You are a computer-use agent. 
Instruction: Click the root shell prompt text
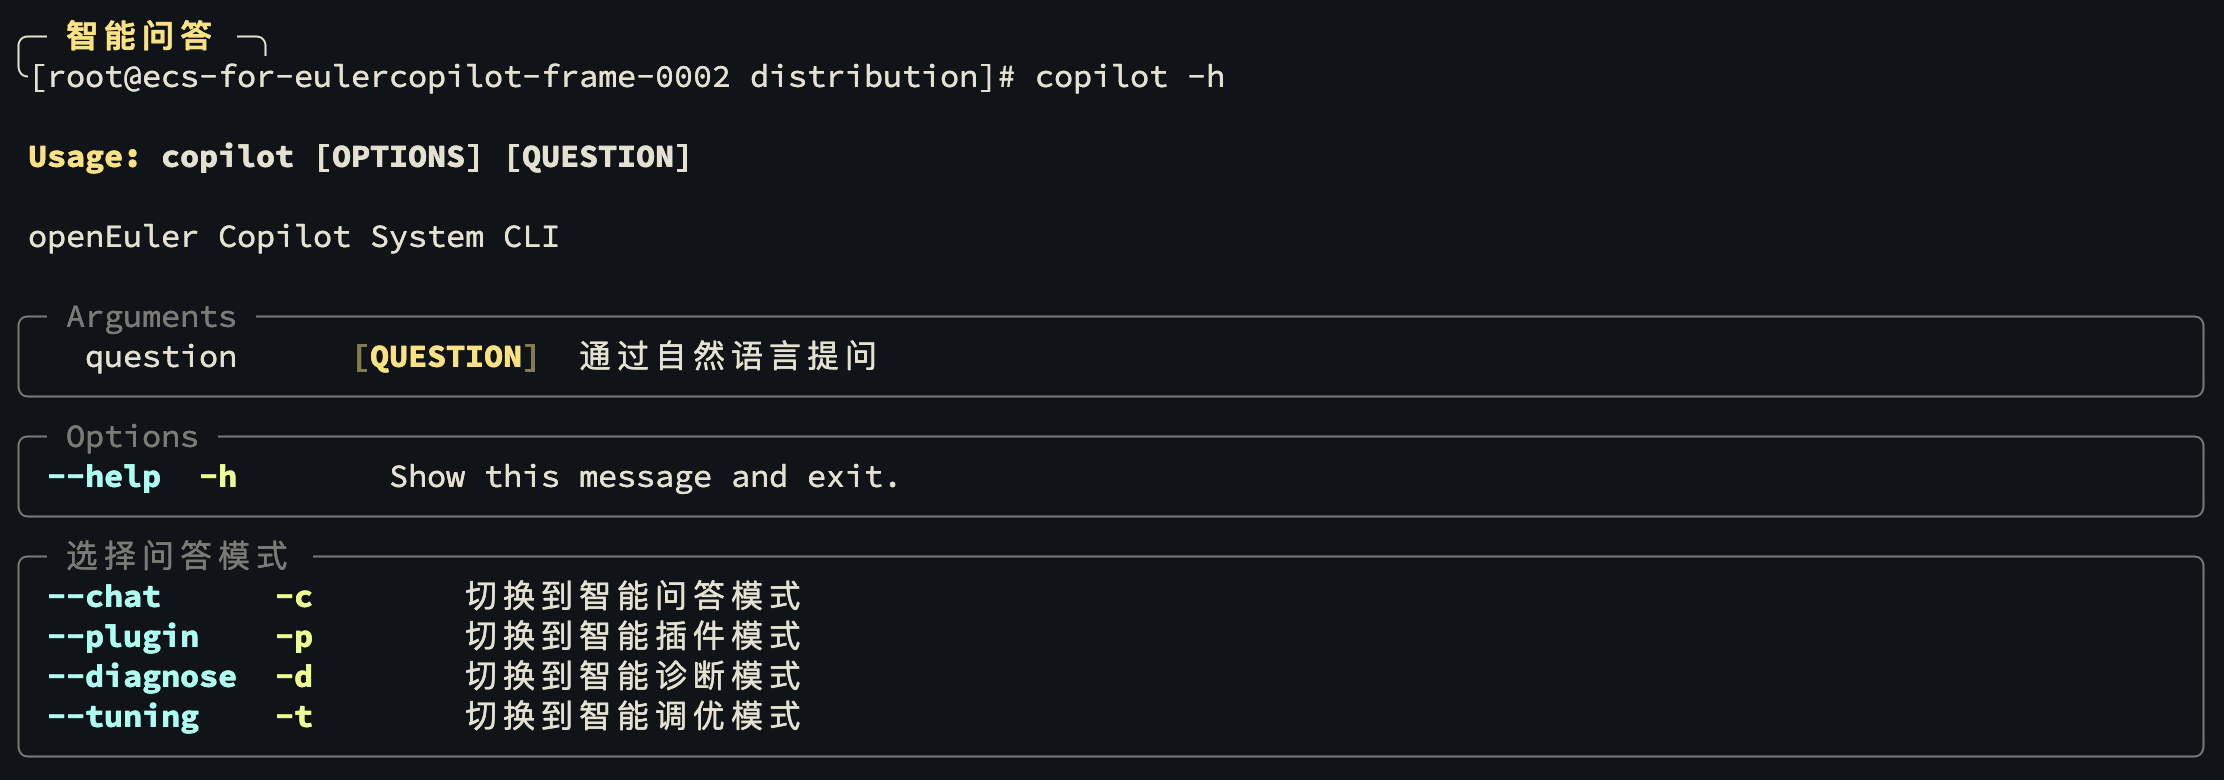click(x=522, y=77)
